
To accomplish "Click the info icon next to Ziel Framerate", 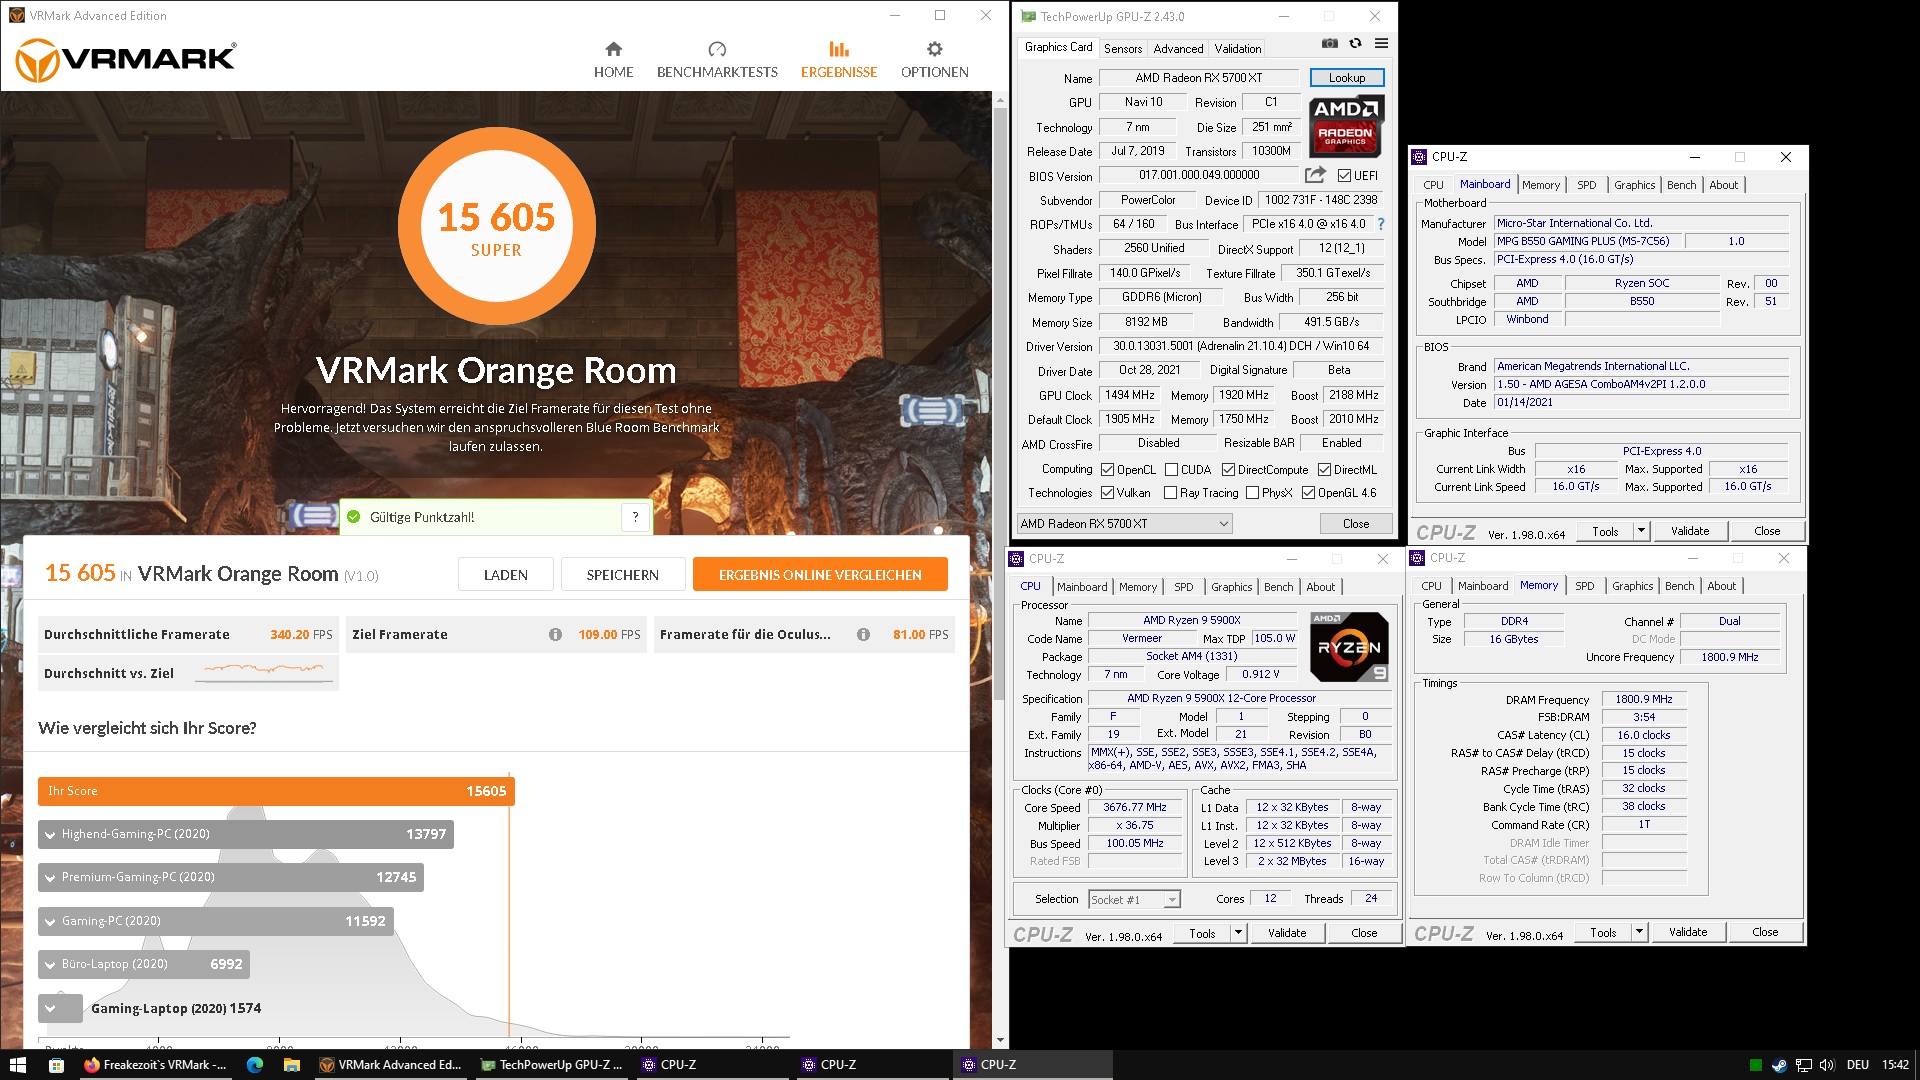I will coord(555,635).
